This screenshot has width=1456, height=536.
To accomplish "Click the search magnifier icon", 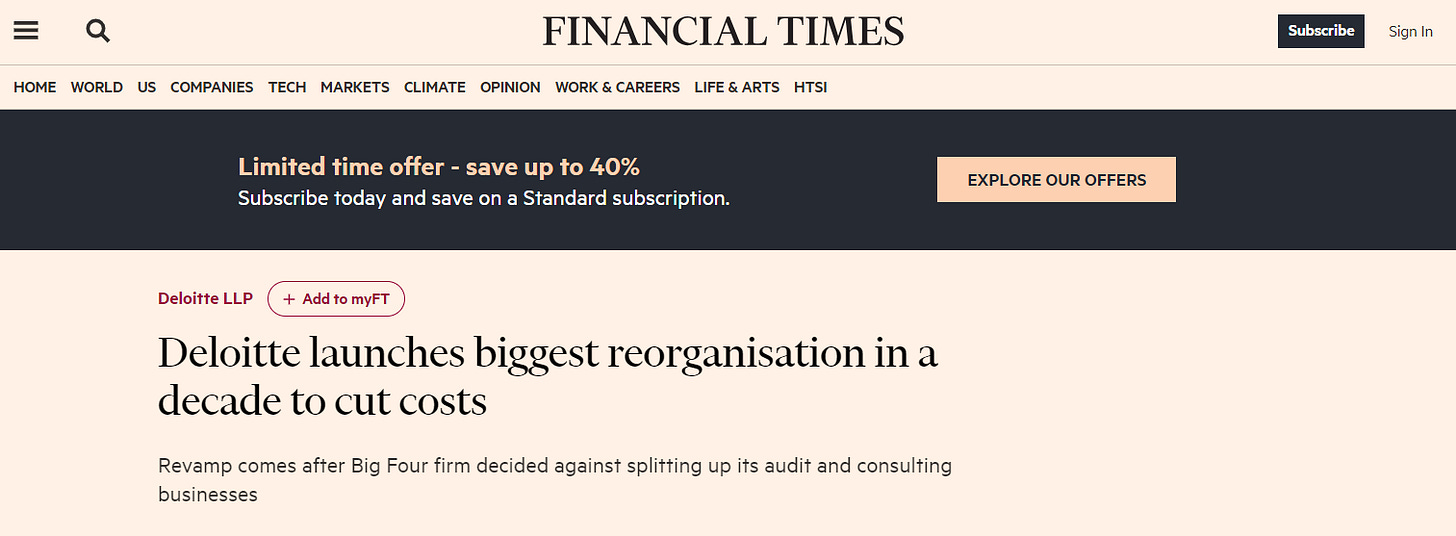I will (x=98, y=31).
